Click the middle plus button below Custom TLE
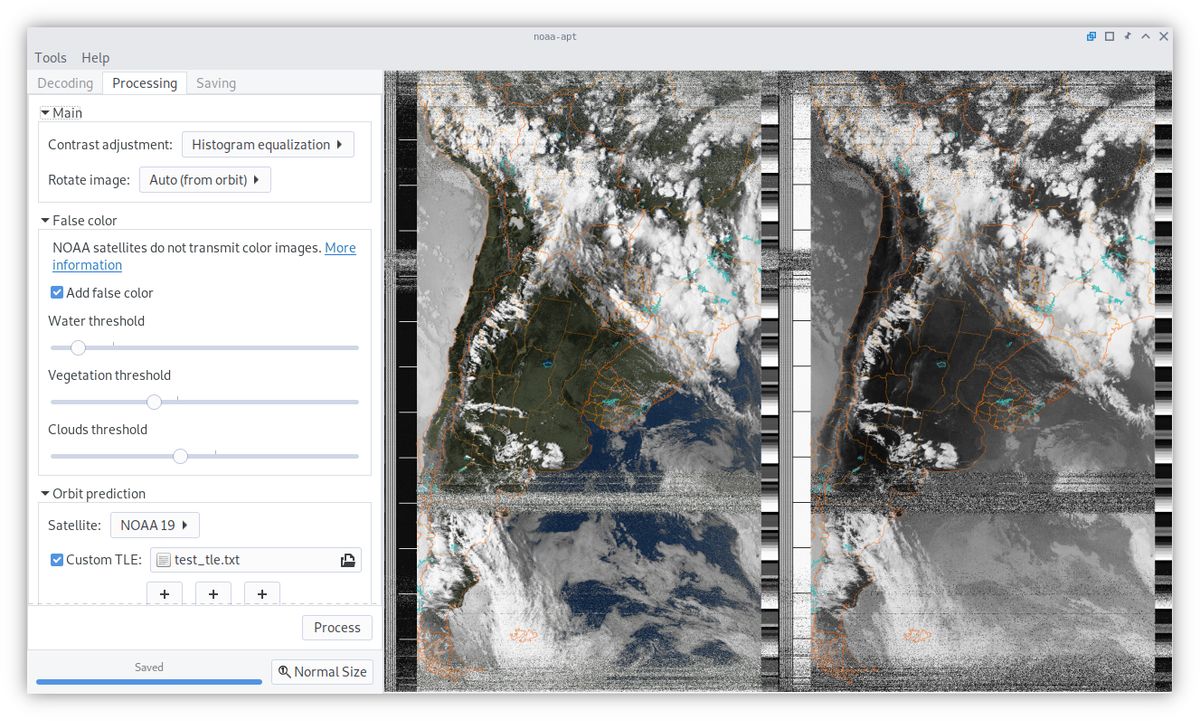The width and height of the screenshot is (1200, 721). pyautogui.click(x=213, y=594)
